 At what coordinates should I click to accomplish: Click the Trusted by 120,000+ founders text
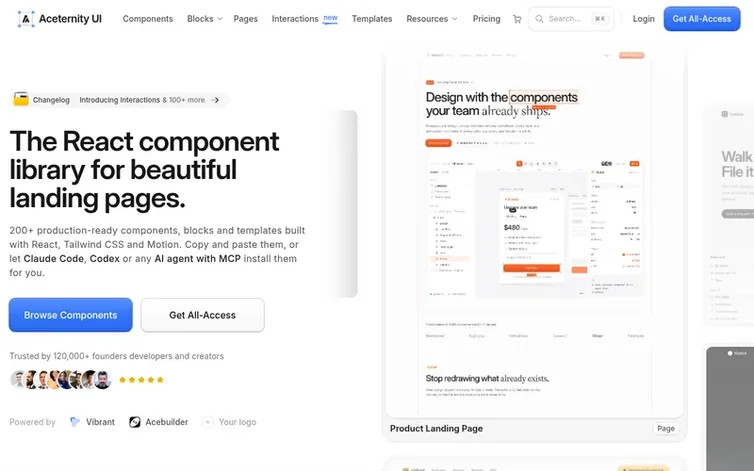coord(117,356)
